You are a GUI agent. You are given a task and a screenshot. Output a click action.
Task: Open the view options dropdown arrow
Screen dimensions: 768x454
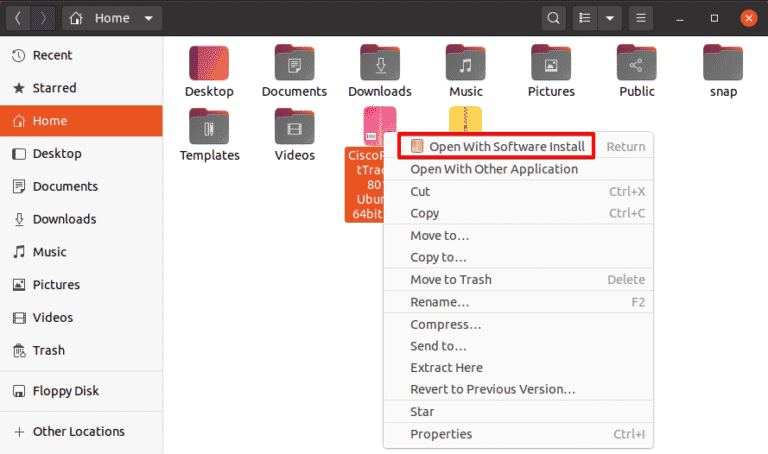click(610, 18)
